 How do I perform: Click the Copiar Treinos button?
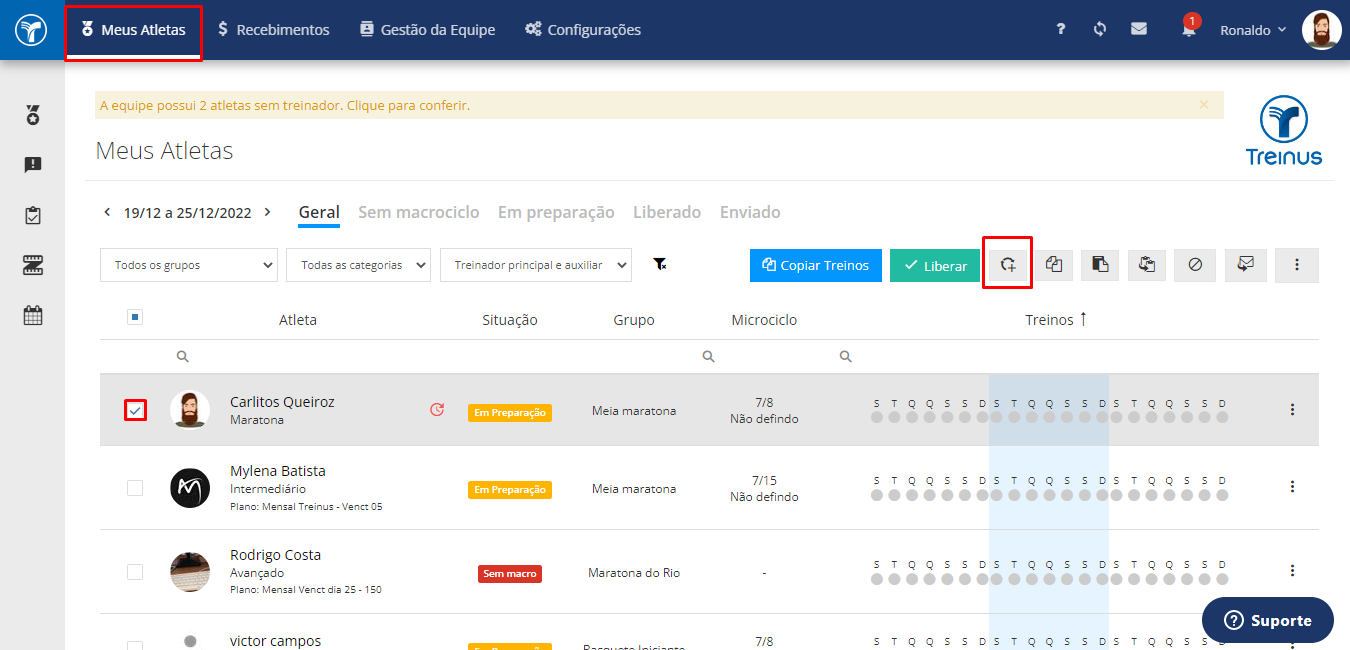pos(816,265)
